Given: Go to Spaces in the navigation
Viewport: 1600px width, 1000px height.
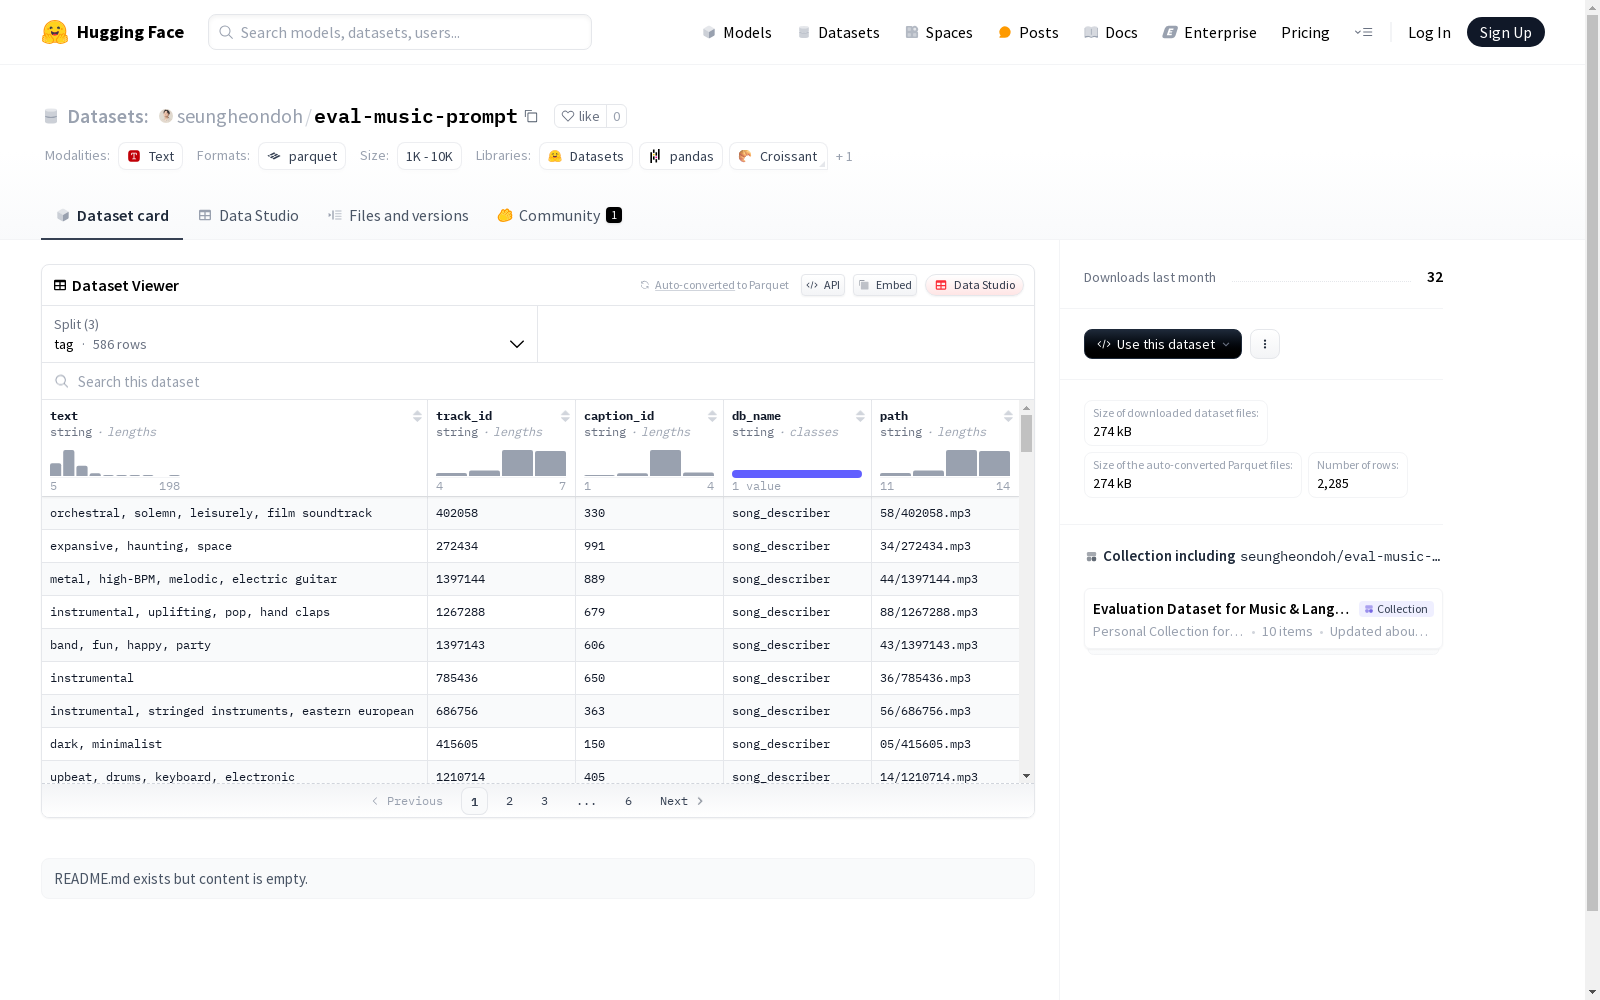Looking at the screenshot, I should pos(939,32).
